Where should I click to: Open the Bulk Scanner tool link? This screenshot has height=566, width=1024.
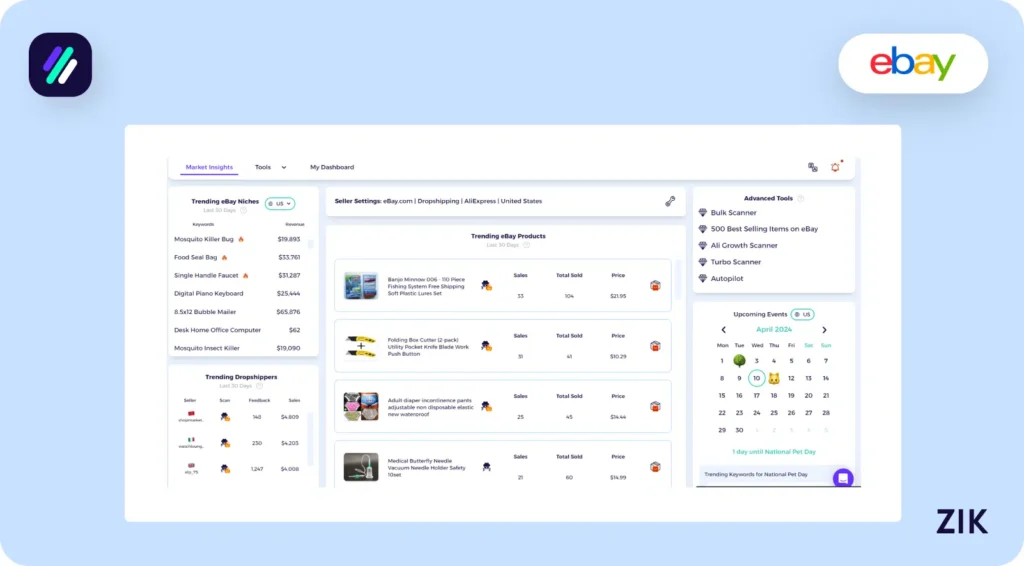click(x=733, y=213)
